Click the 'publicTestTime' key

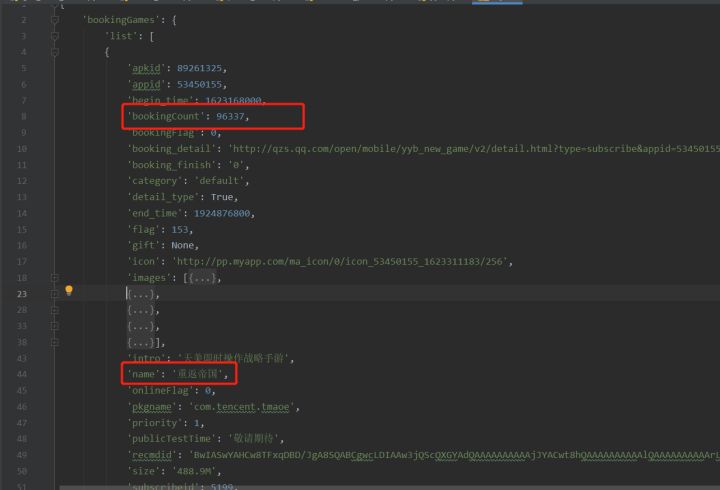coord(171,439)
